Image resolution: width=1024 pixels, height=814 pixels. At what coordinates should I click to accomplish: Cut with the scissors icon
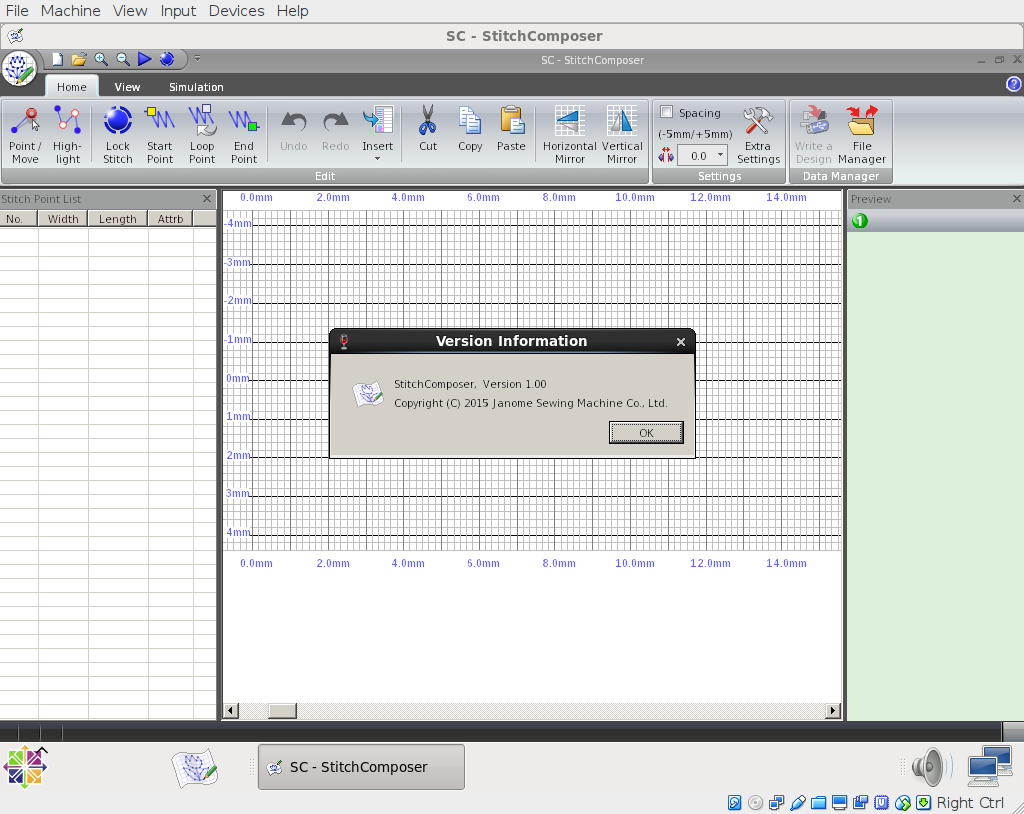tap(428, 120)
